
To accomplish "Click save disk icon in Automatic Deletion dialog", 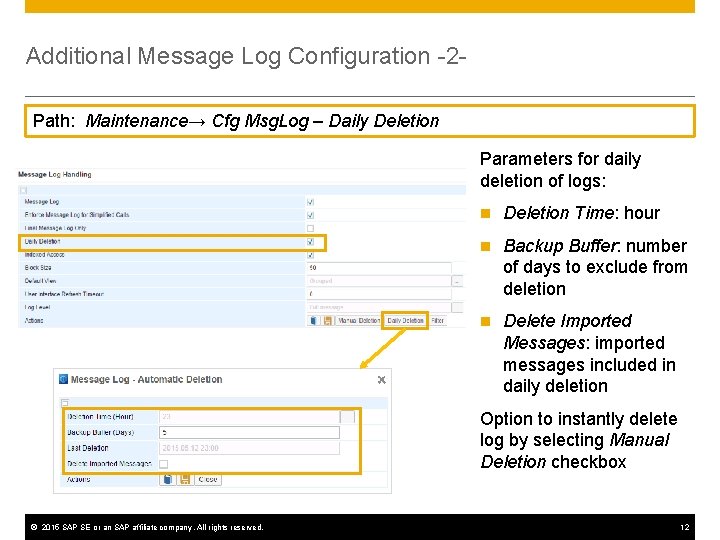I will point(185,479).
